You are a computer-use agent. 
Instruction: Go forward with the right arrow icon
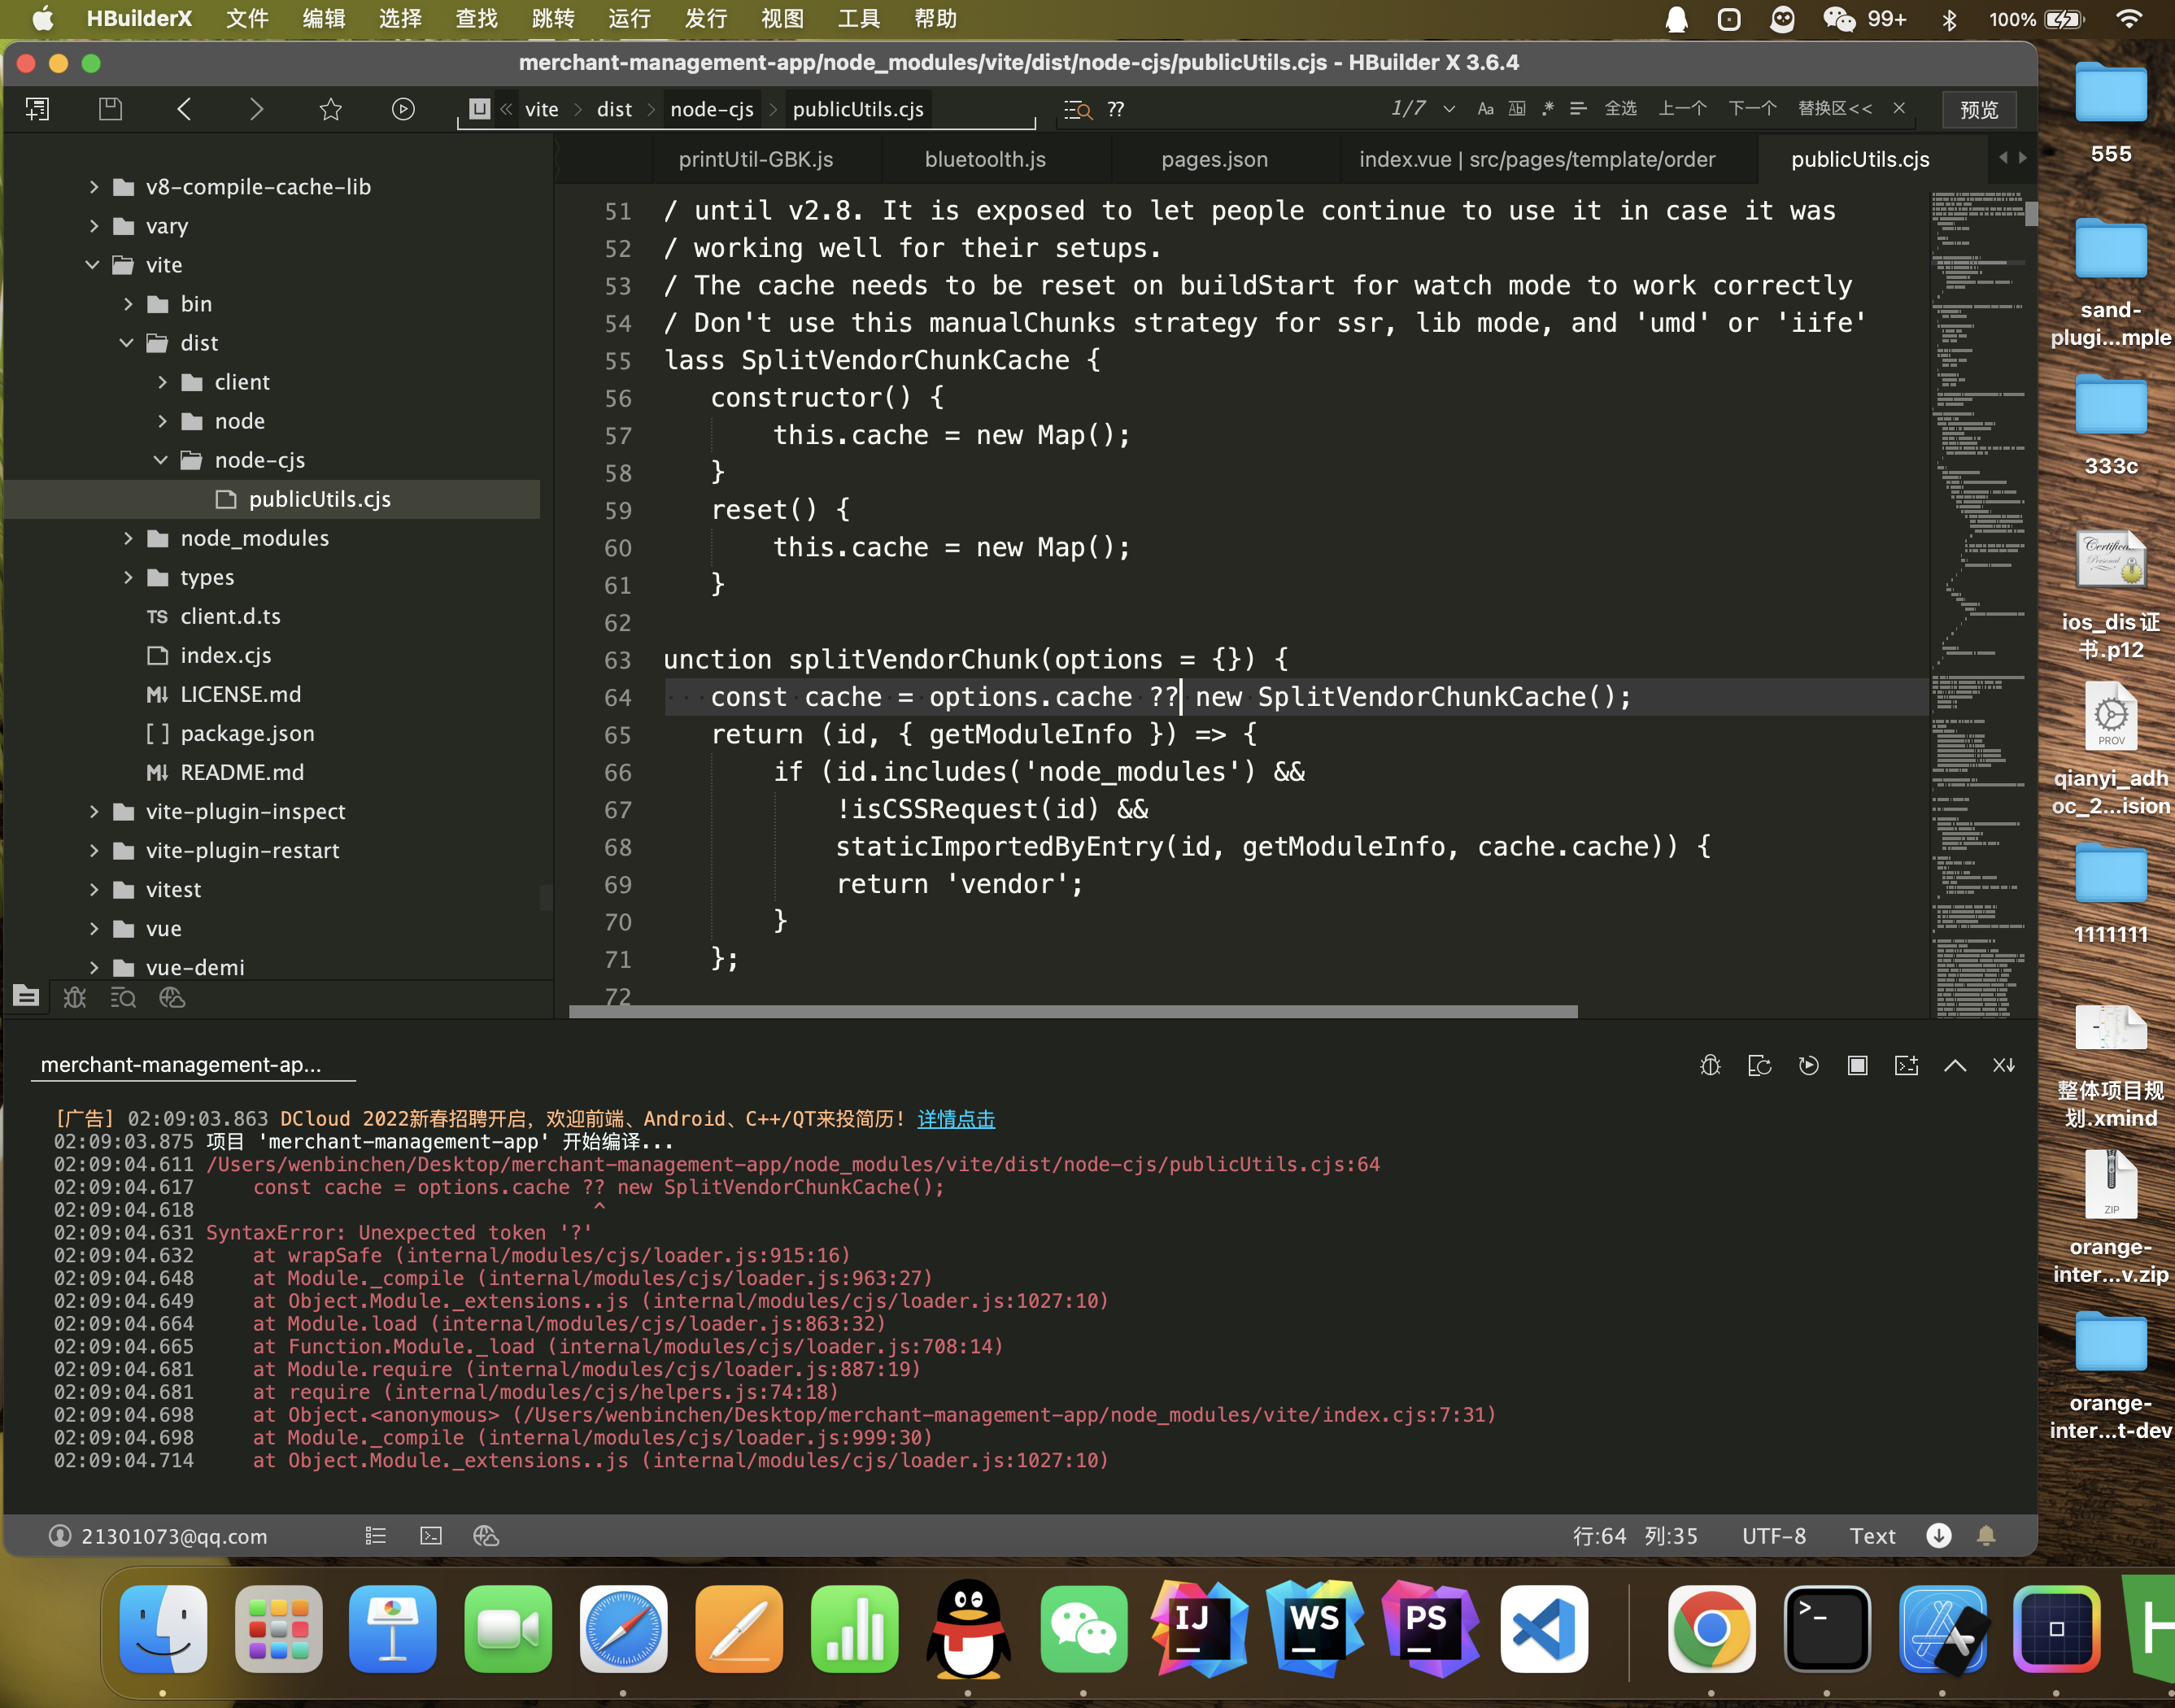(256, 109)
